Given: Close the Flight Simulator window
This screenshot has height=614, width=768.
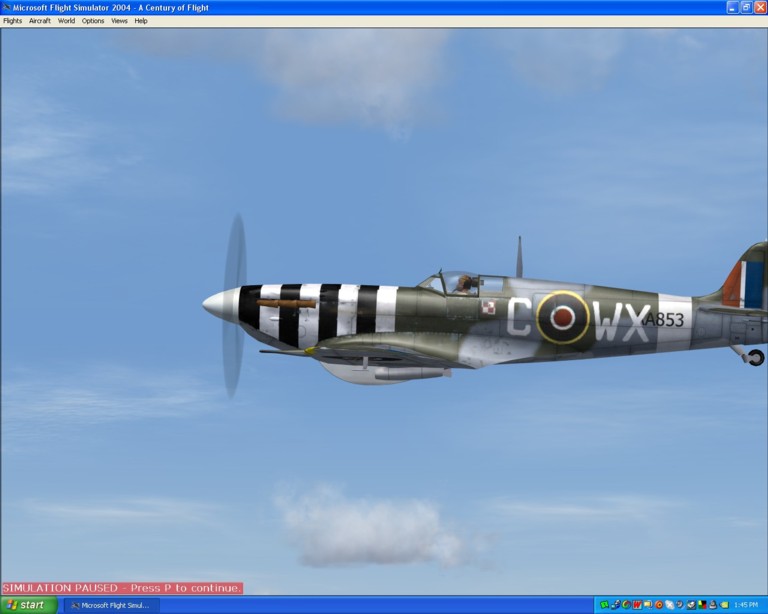Looking at the screenshot, I should [x=760, y=7].
